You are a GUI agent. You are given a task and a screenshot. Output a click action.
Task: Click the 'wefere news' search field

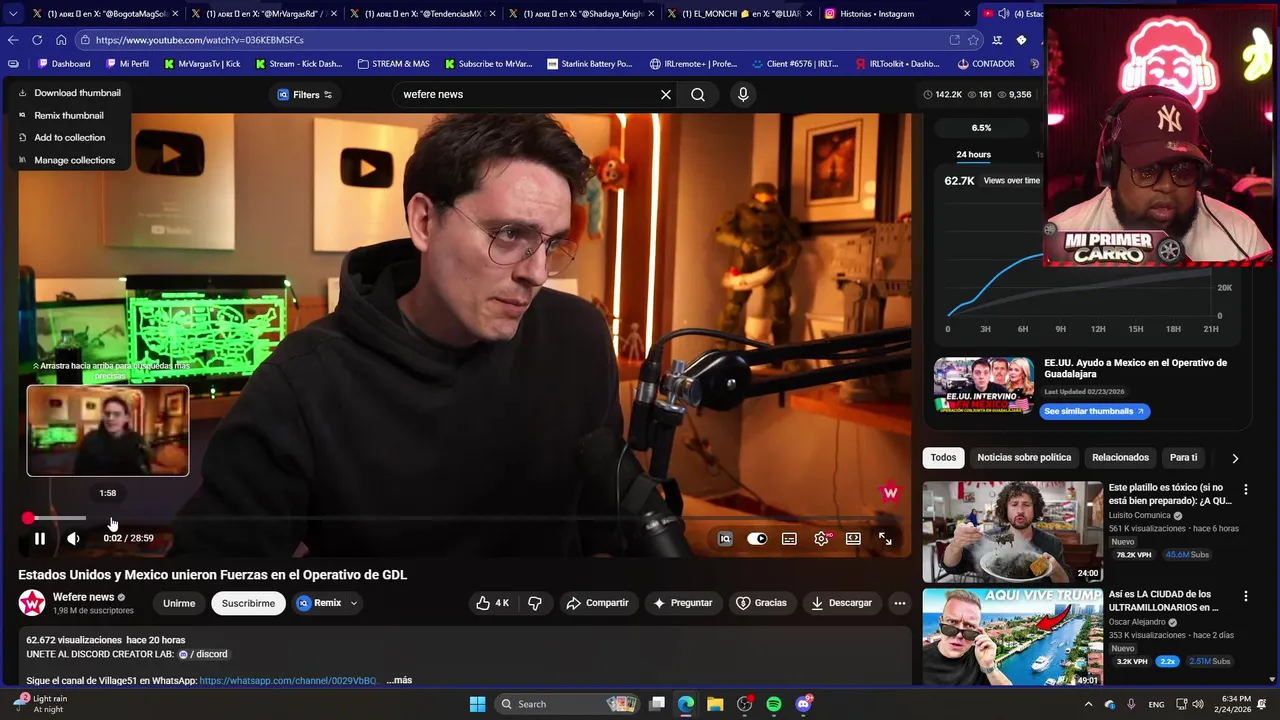point(525,94)
